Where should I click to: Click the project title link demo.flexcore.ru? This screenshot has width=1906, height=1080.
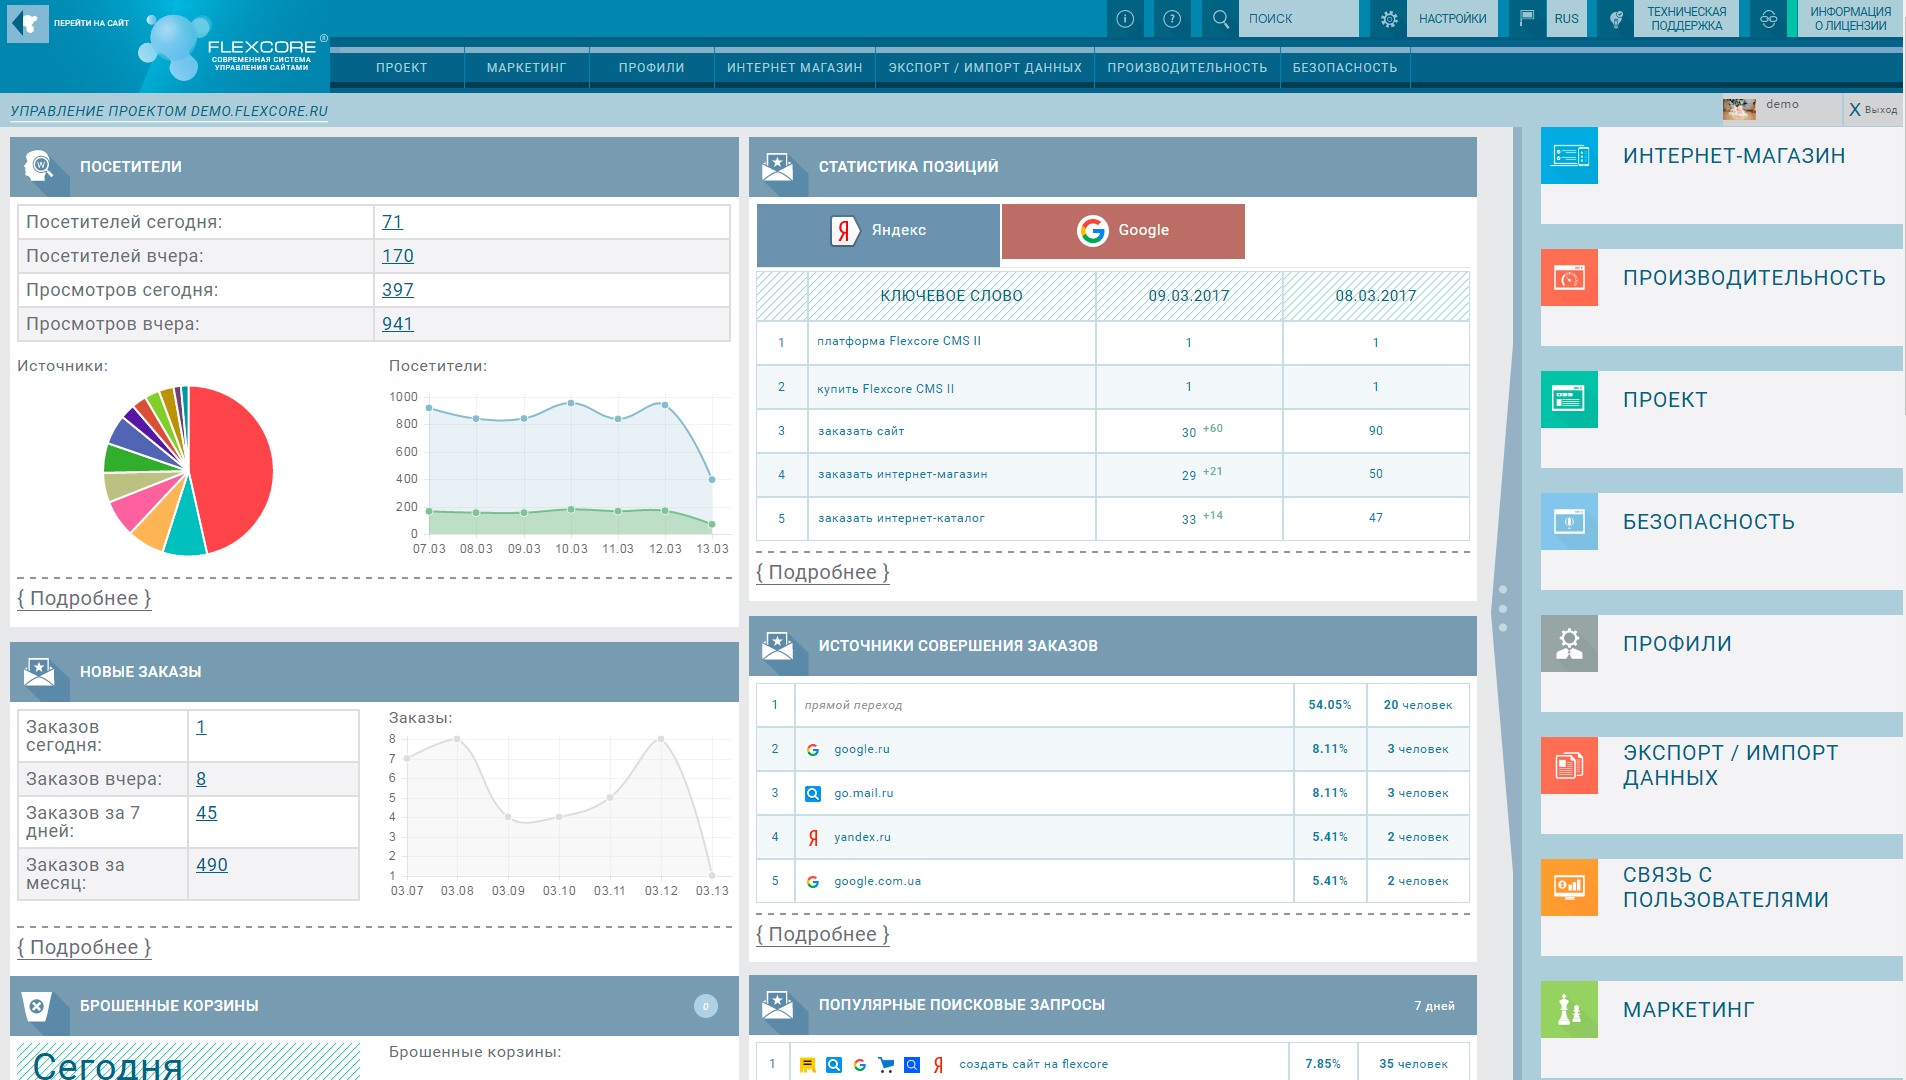tap(169, 111)
